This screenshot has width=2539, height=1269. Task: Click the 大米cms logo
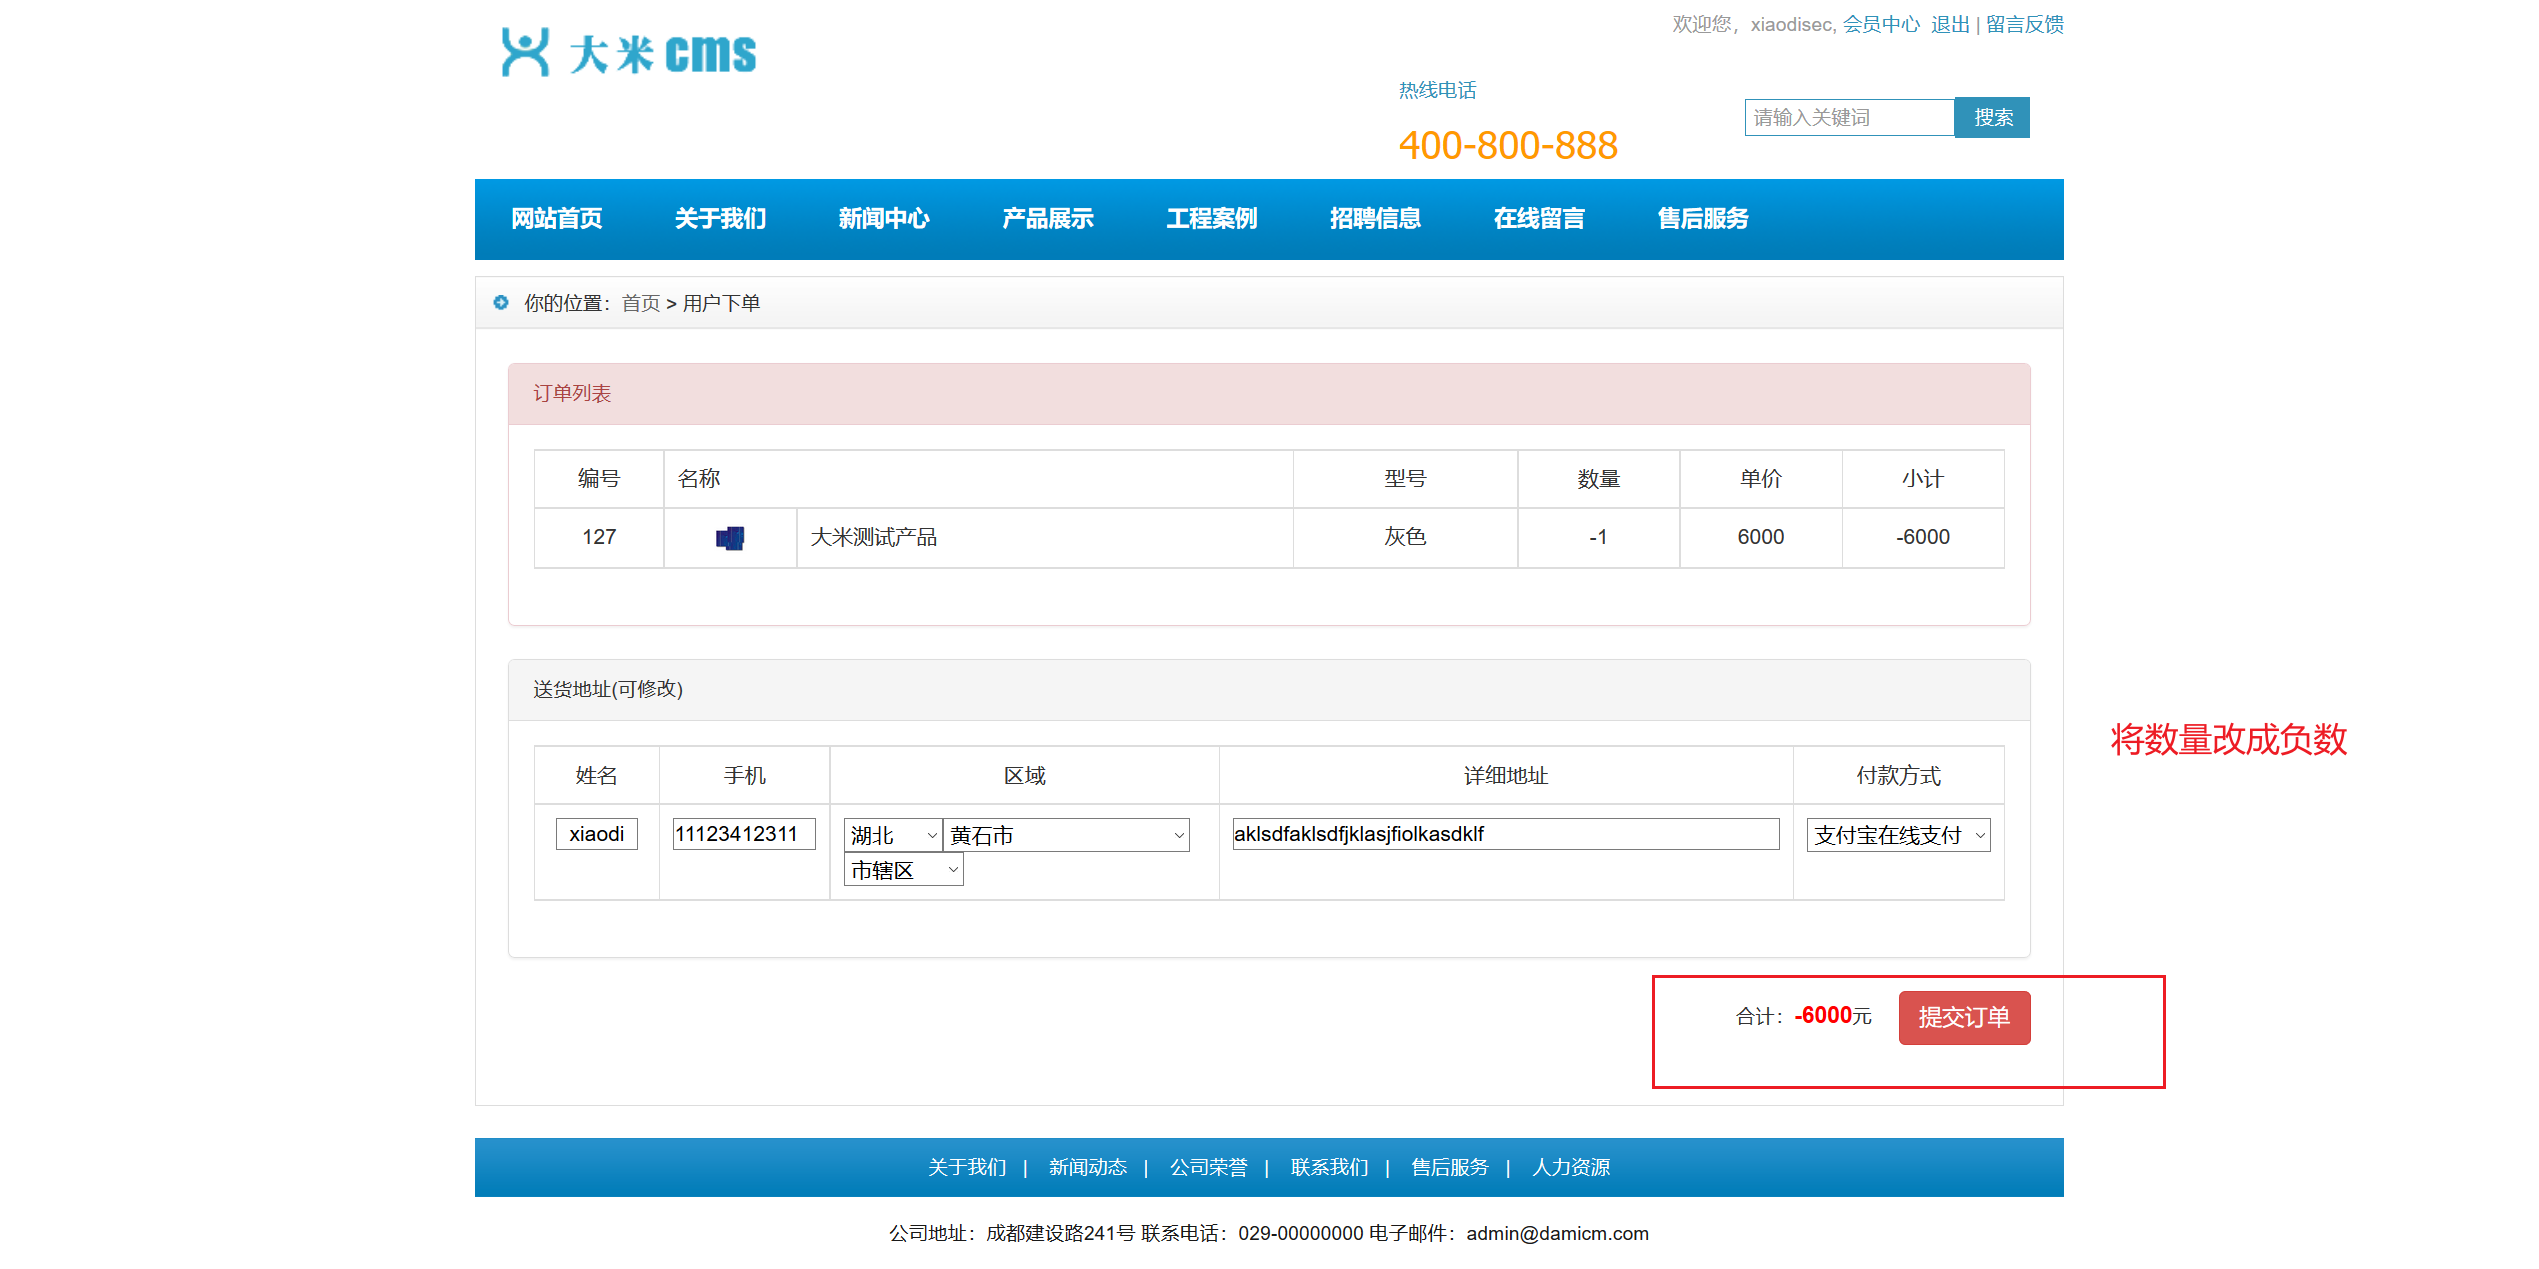pos(628,52)
